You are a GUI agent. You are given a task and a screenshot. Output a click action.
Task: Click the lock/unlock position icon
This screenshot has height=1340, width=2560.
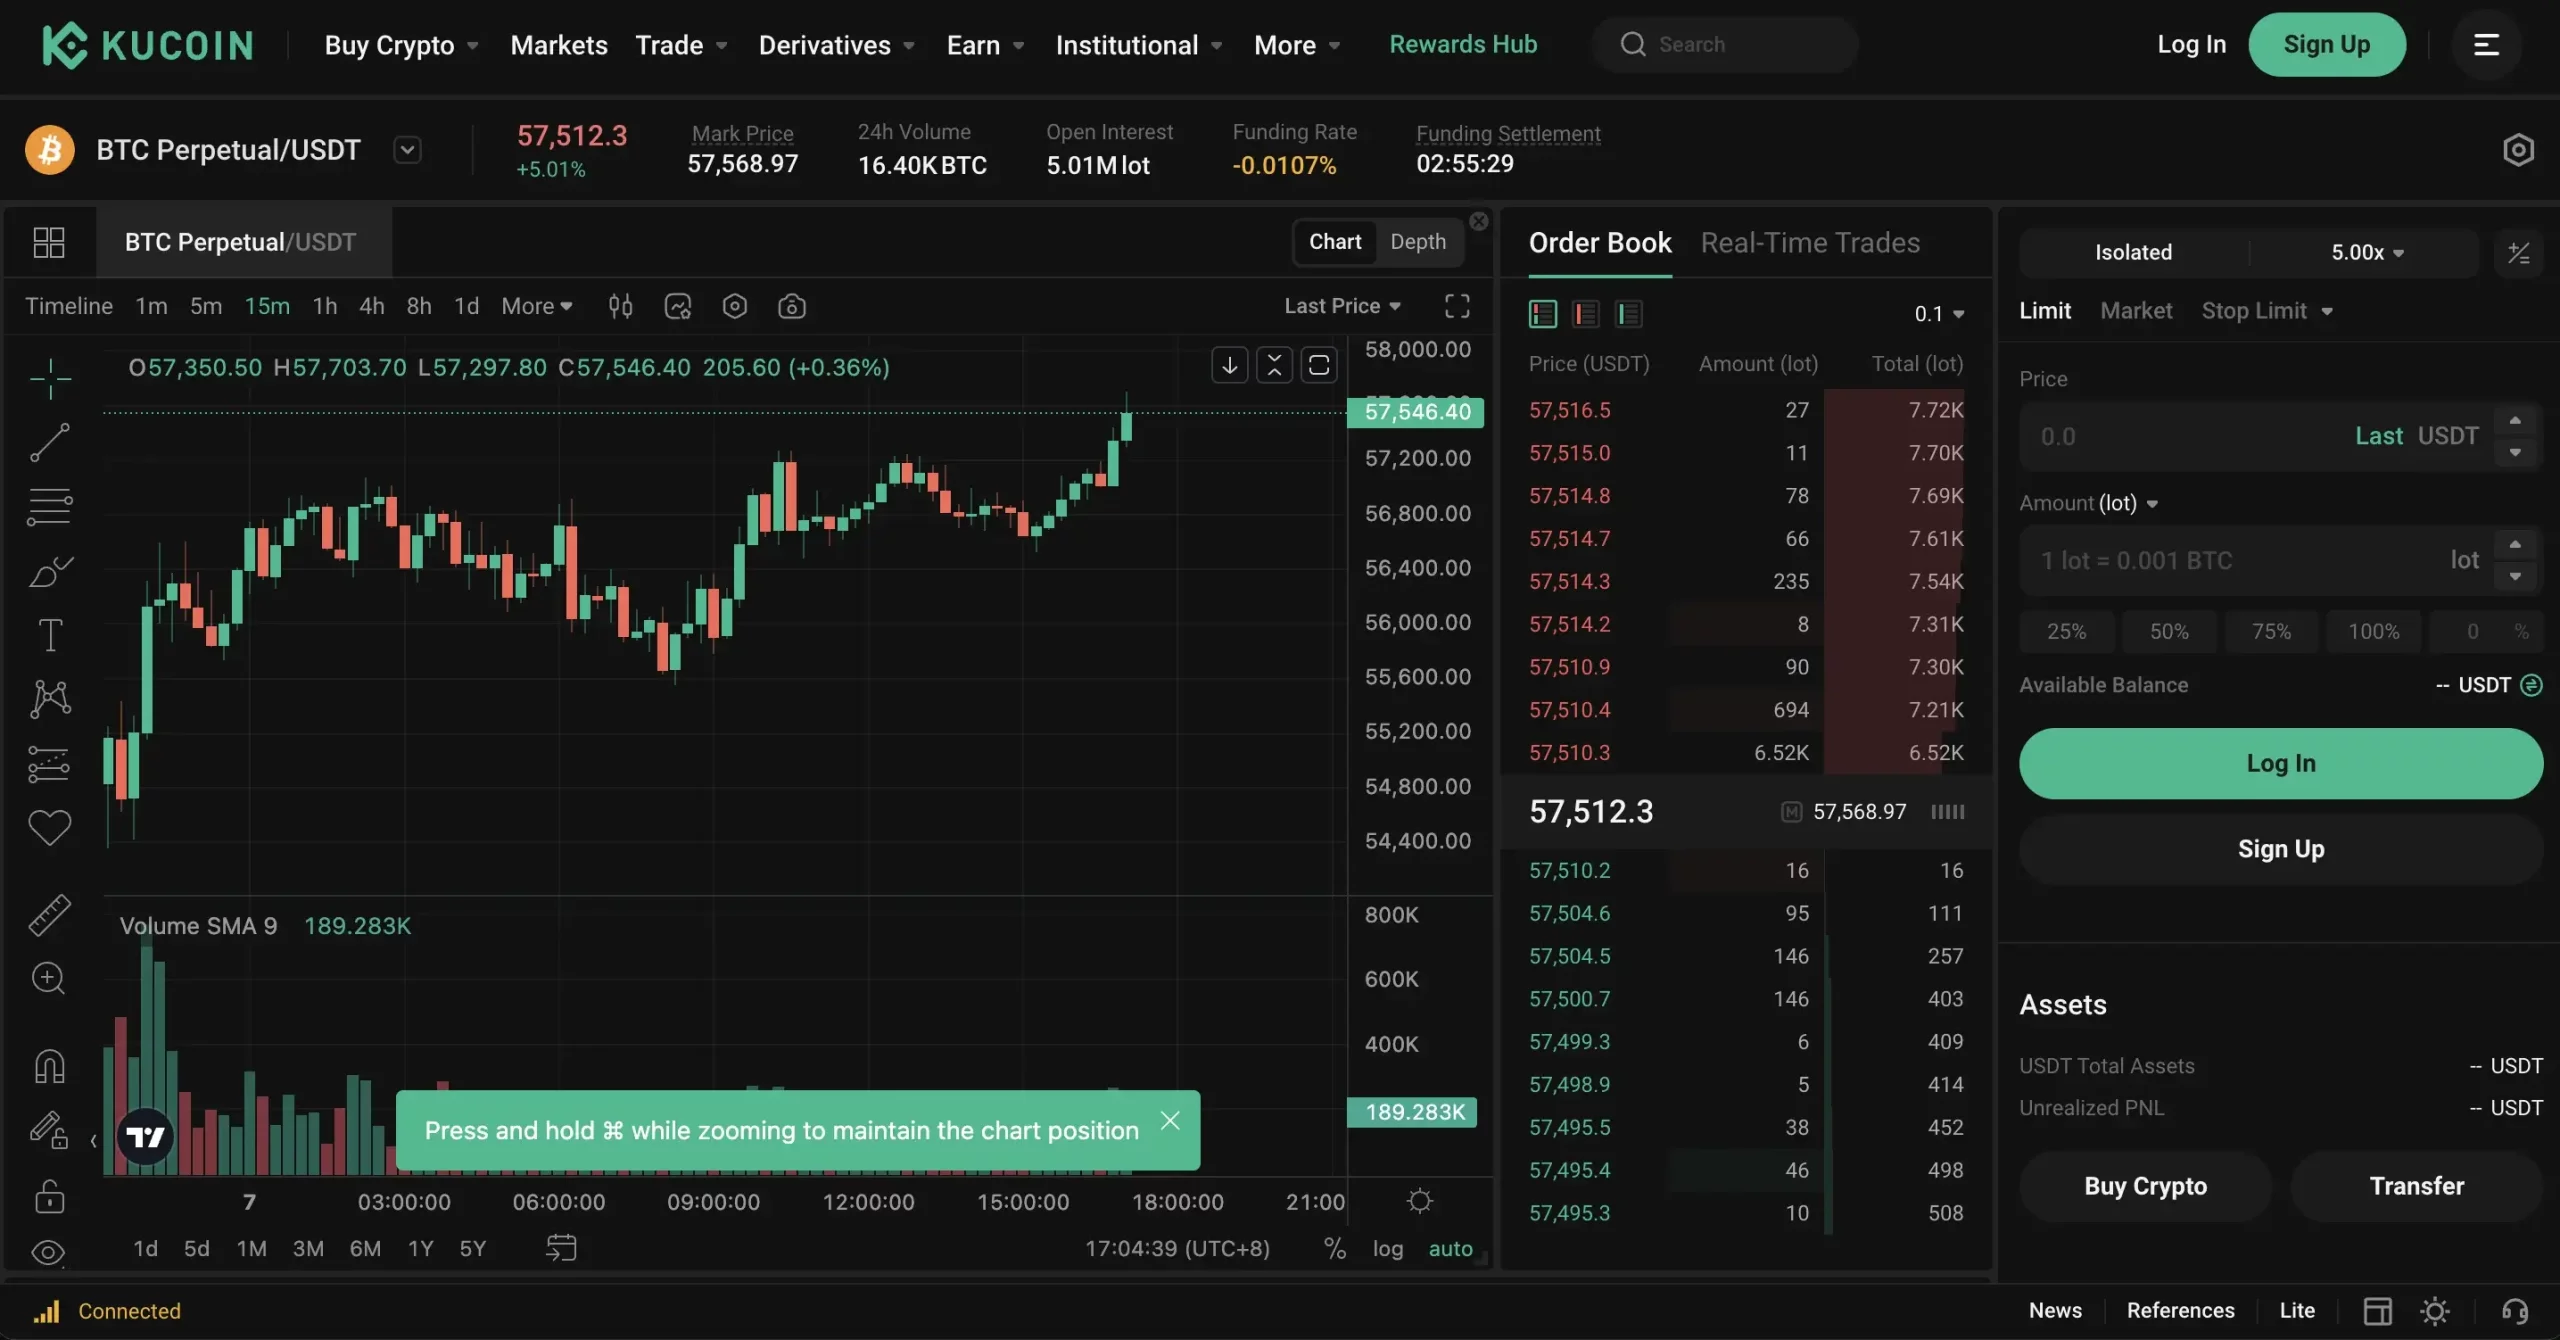coord(46,1198)
